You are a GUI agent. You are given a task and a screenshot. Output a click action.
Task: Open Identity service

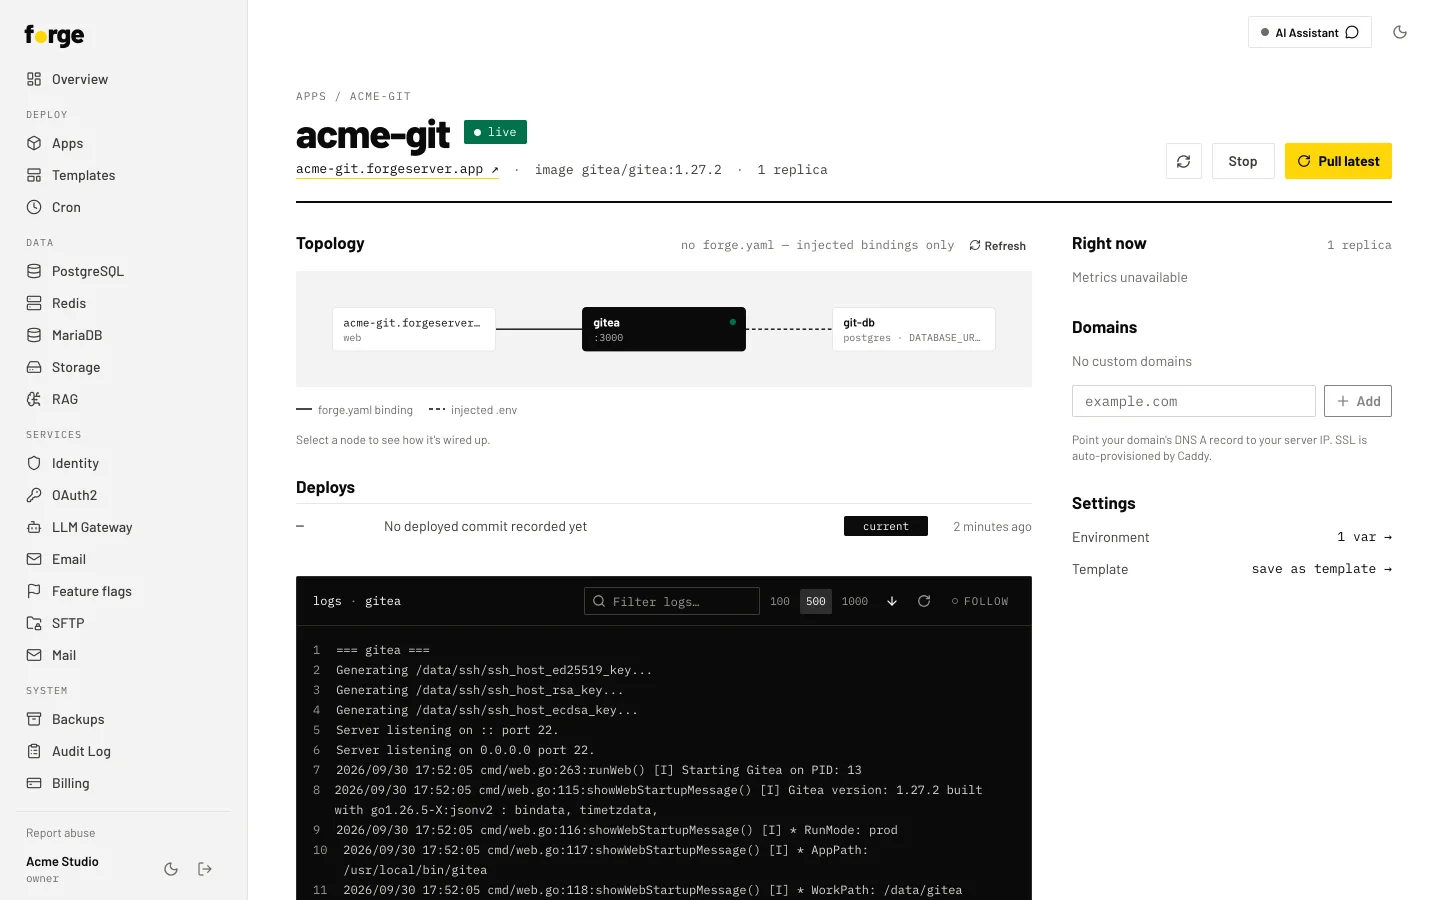124,463
